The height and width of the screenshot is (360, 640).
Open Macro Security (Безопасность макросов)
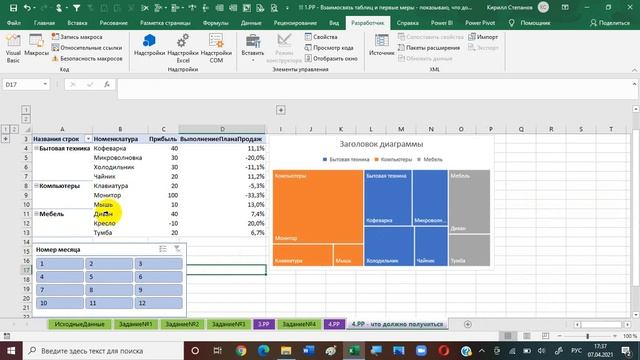87,58
